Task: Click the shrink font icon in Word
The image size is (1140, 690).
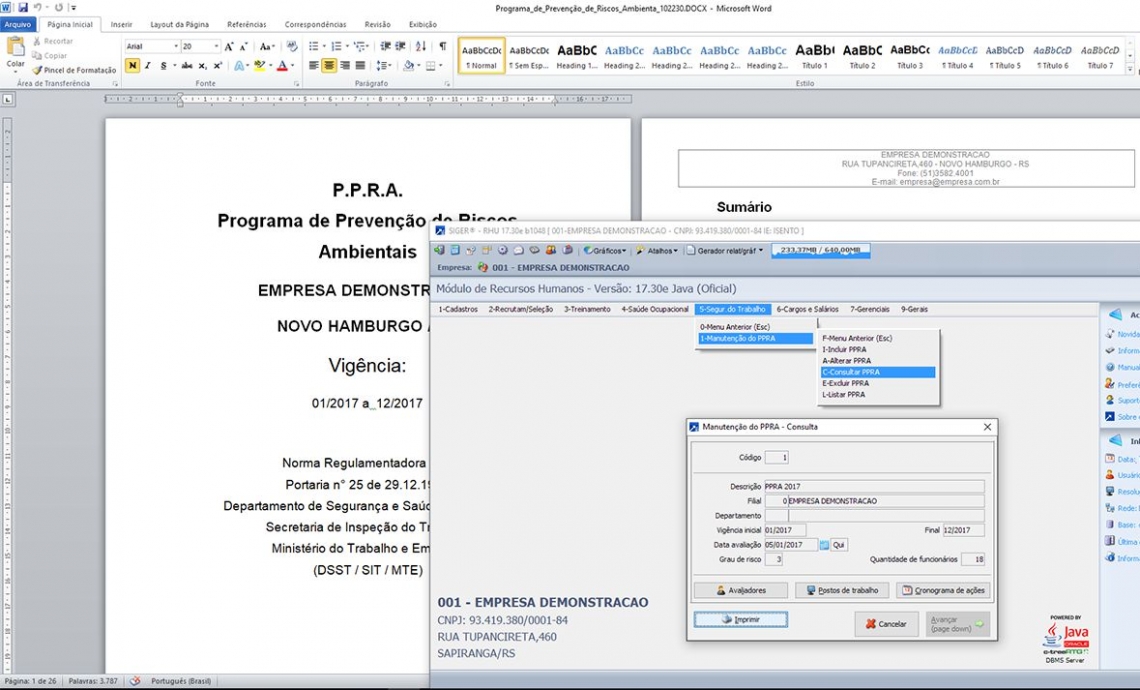Action: click(244, 47)
